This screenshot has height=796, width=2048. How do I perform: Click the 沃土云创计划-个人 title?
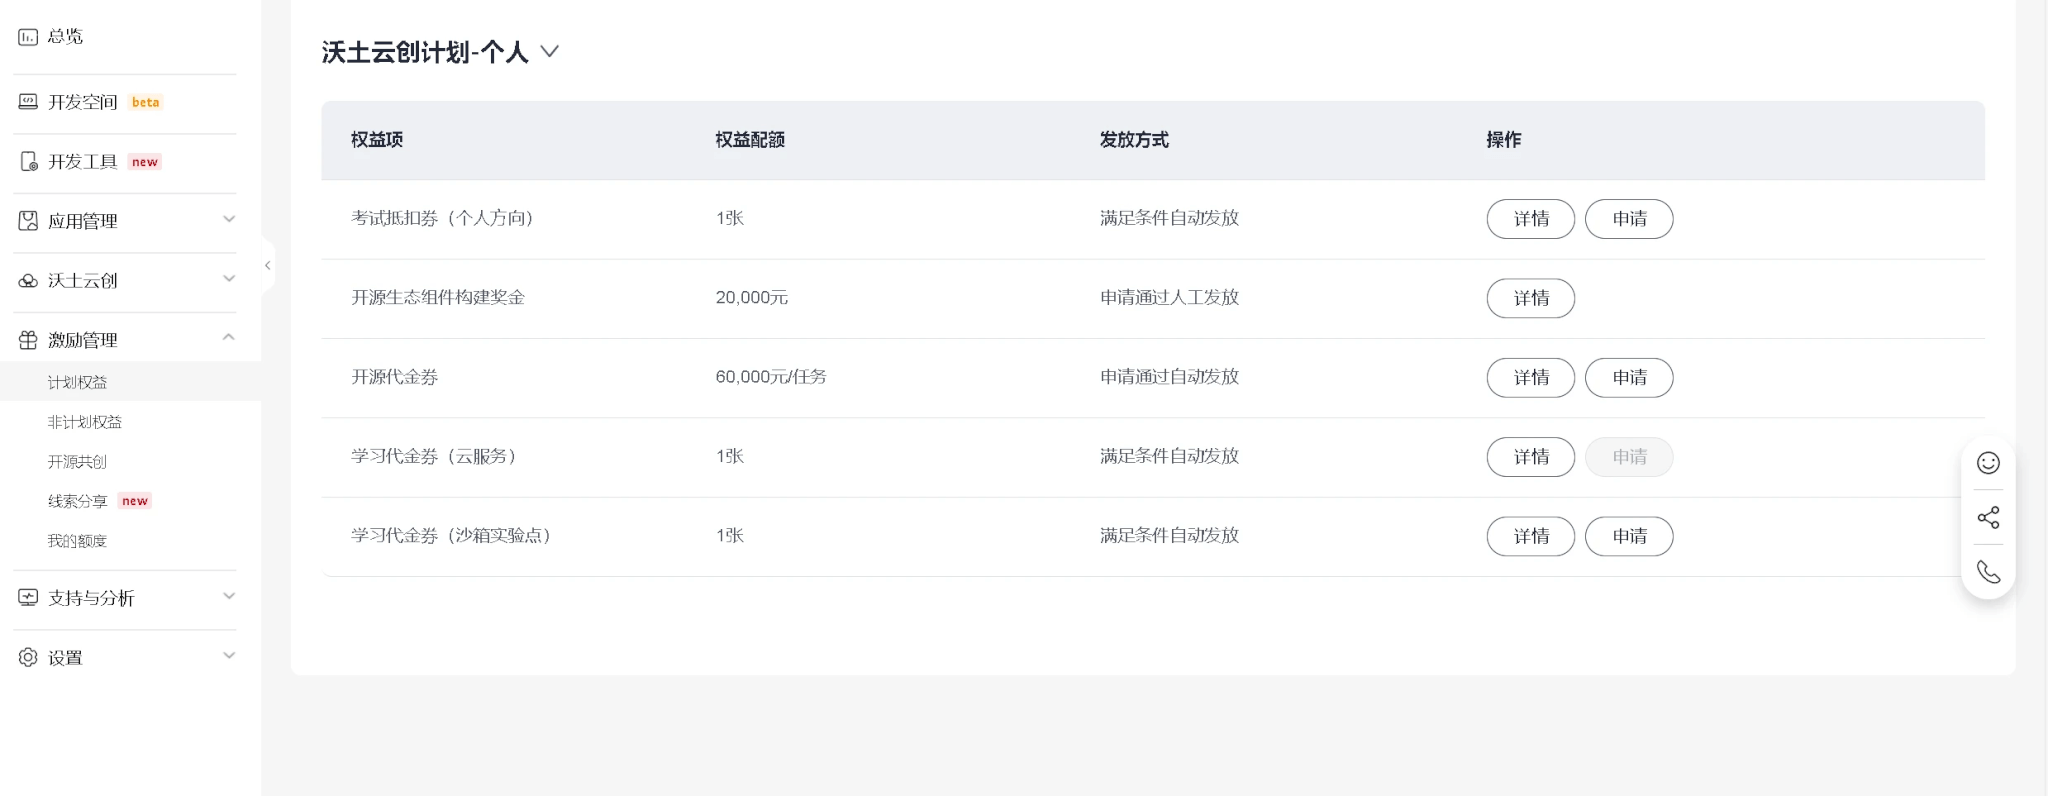click(x=425, y=52)
